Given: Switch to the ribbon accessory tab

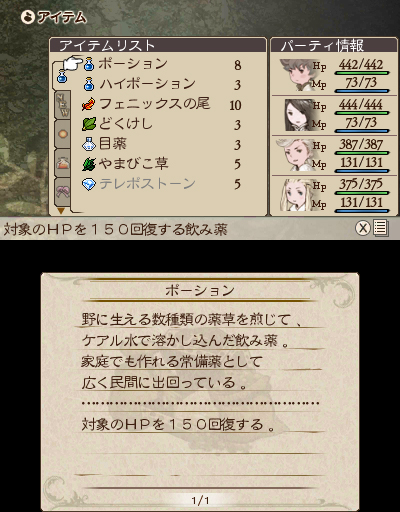Looking at the screenshot, I should point(63,192).
